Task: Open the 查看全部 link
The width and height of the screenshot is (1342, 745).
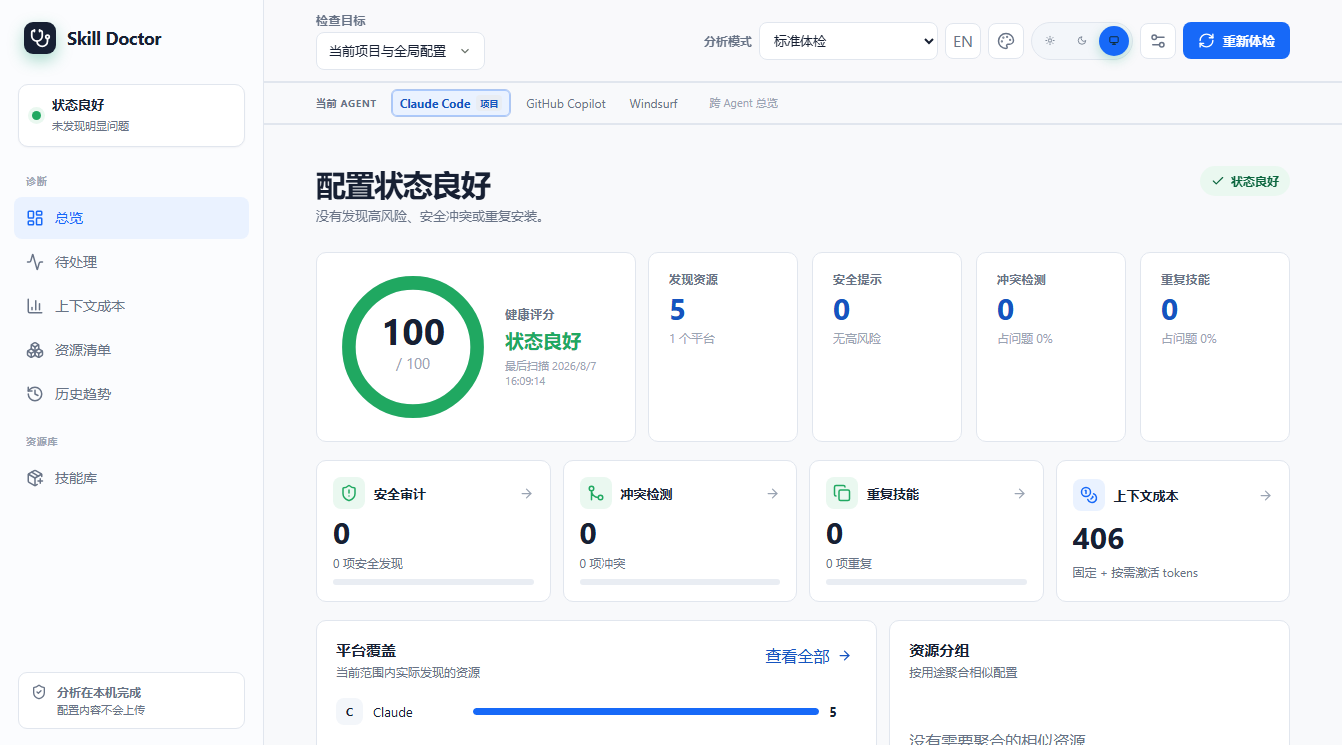Action: click(x=808, y=656)
